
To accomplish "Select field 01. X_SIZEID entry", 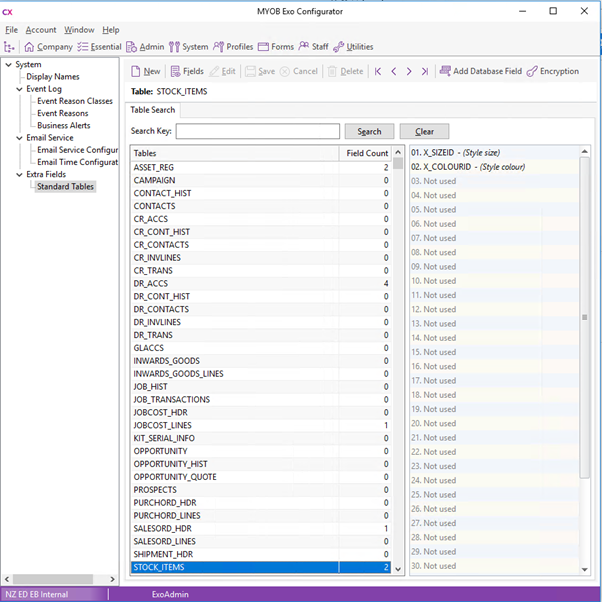I will click(494, 153).
